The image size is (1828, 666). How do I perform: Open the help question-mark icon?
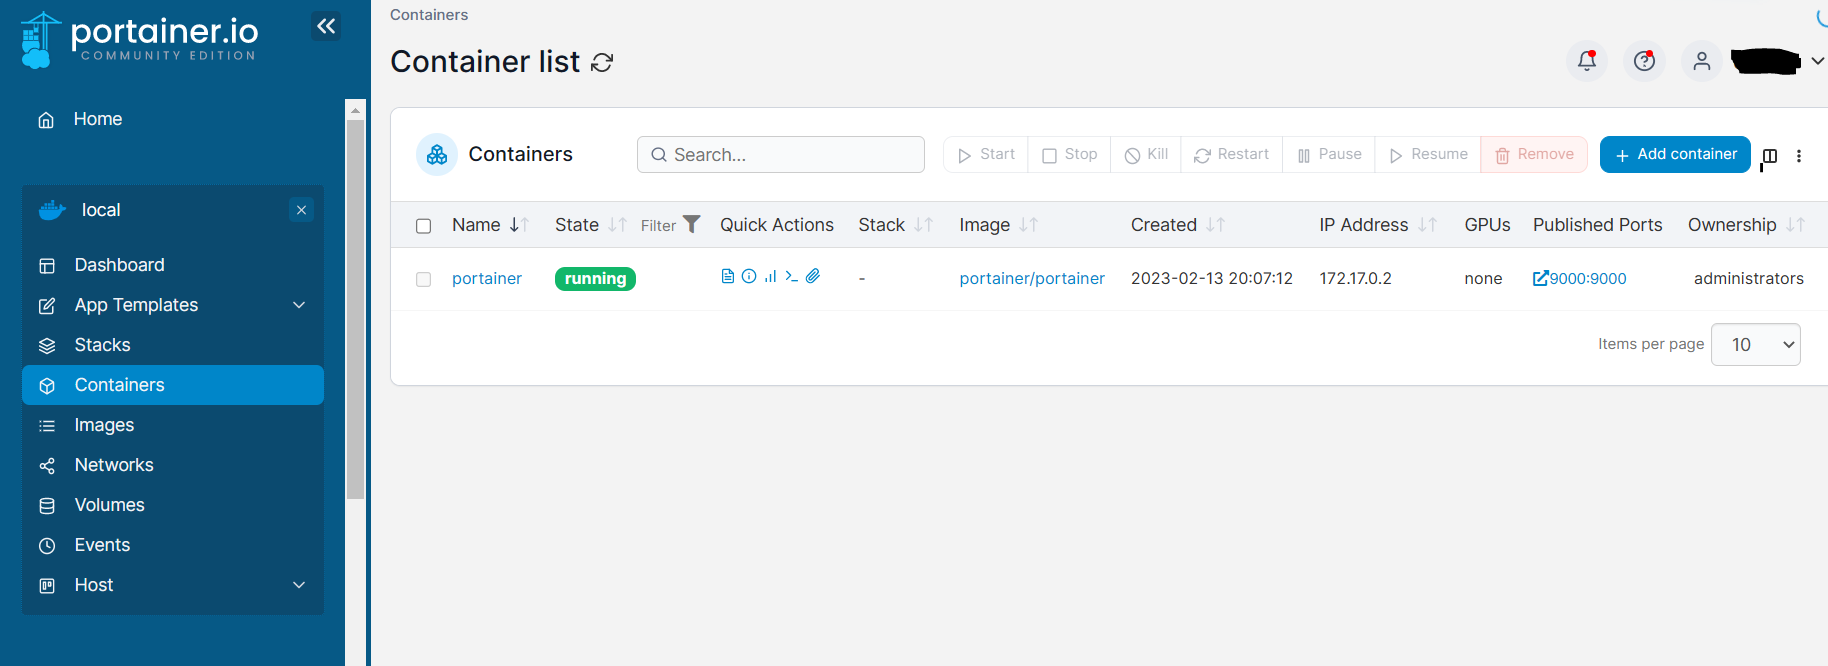click(1644, 61)
